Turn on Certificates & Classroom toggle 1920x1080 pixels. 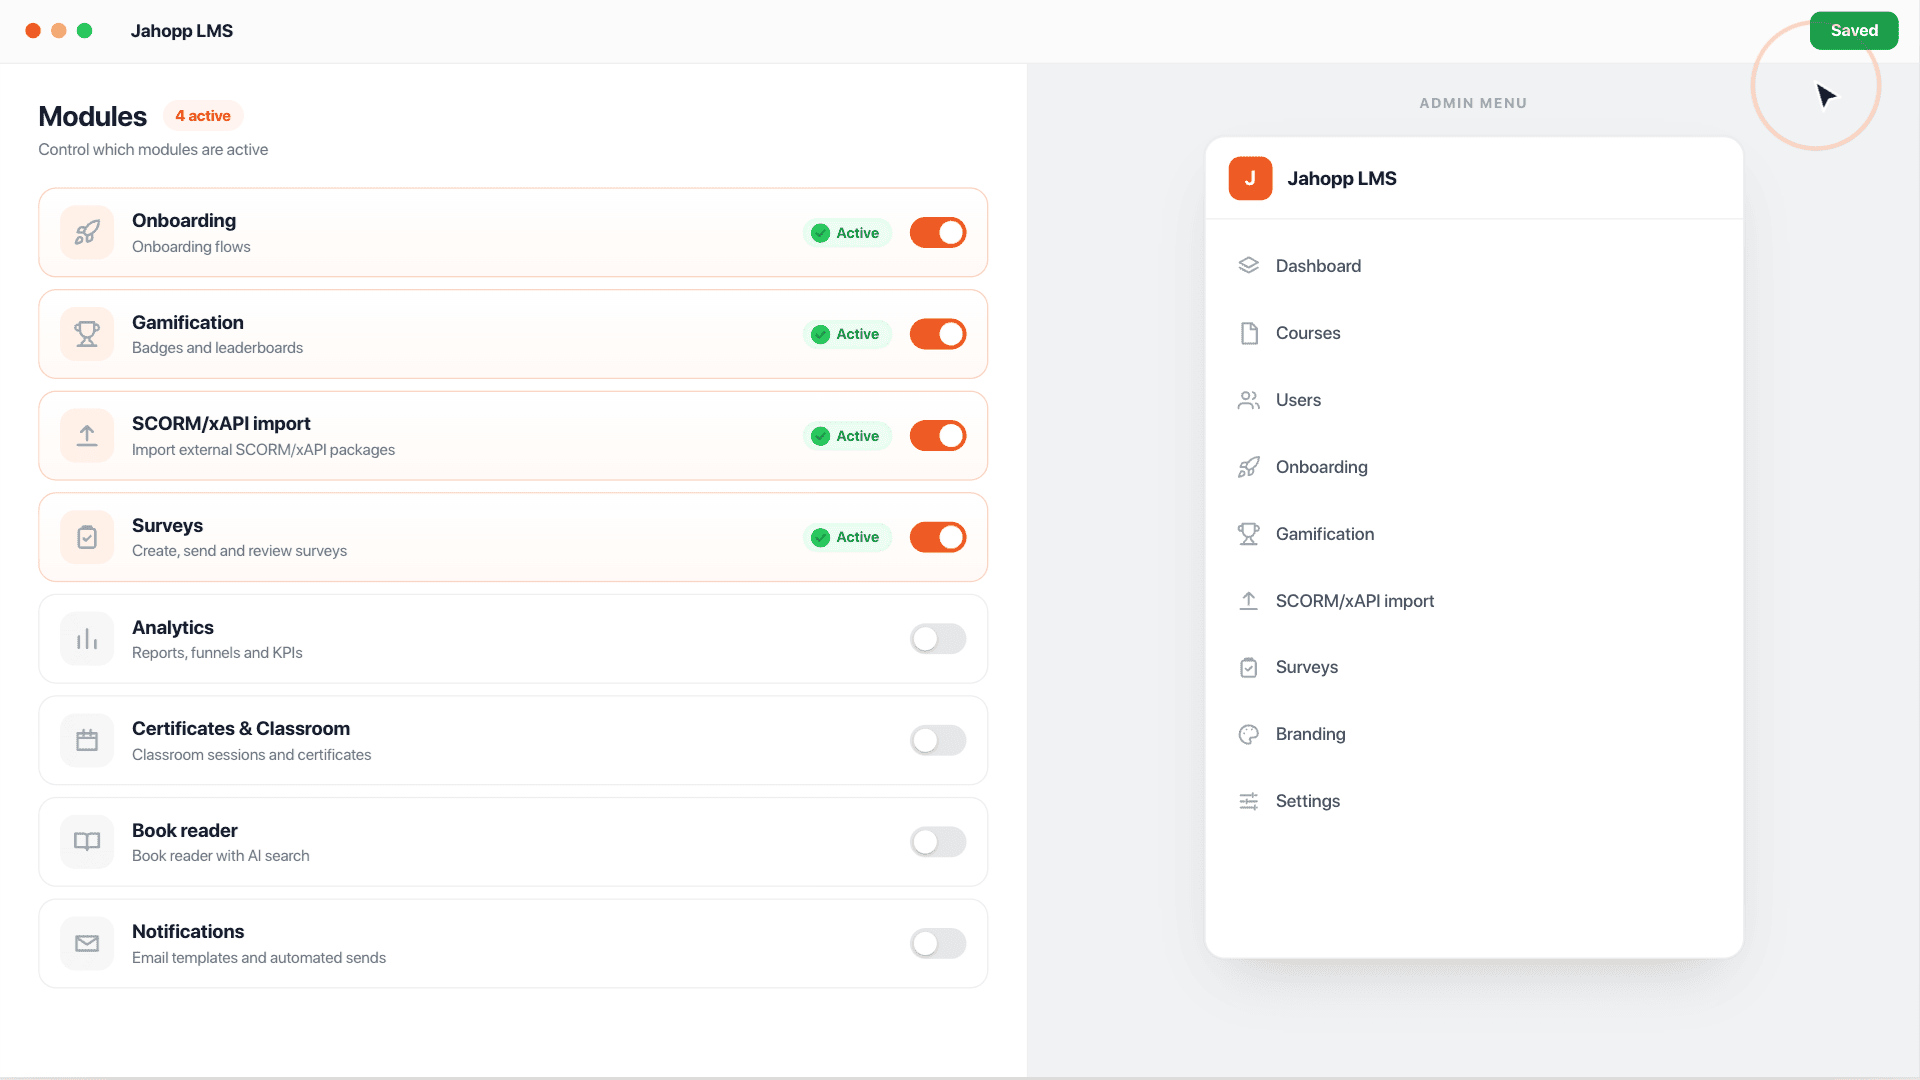[x=938, y=740]
